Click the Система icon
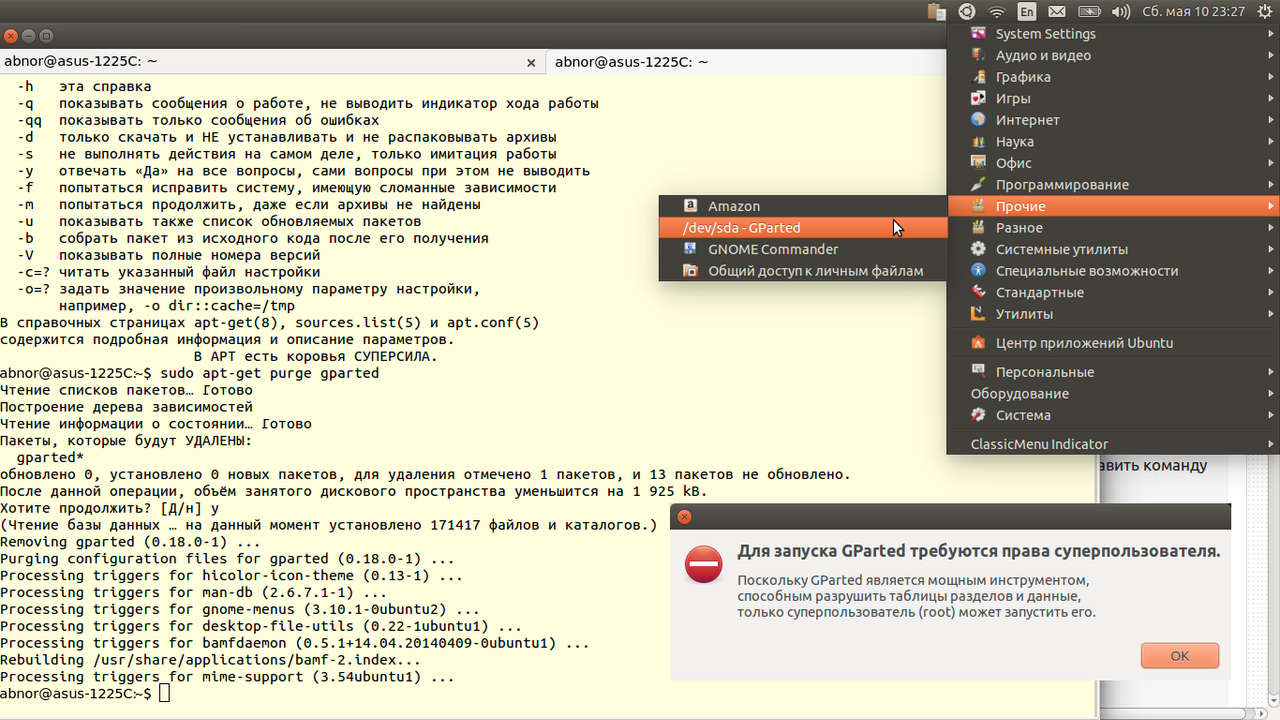 point(978,415)
